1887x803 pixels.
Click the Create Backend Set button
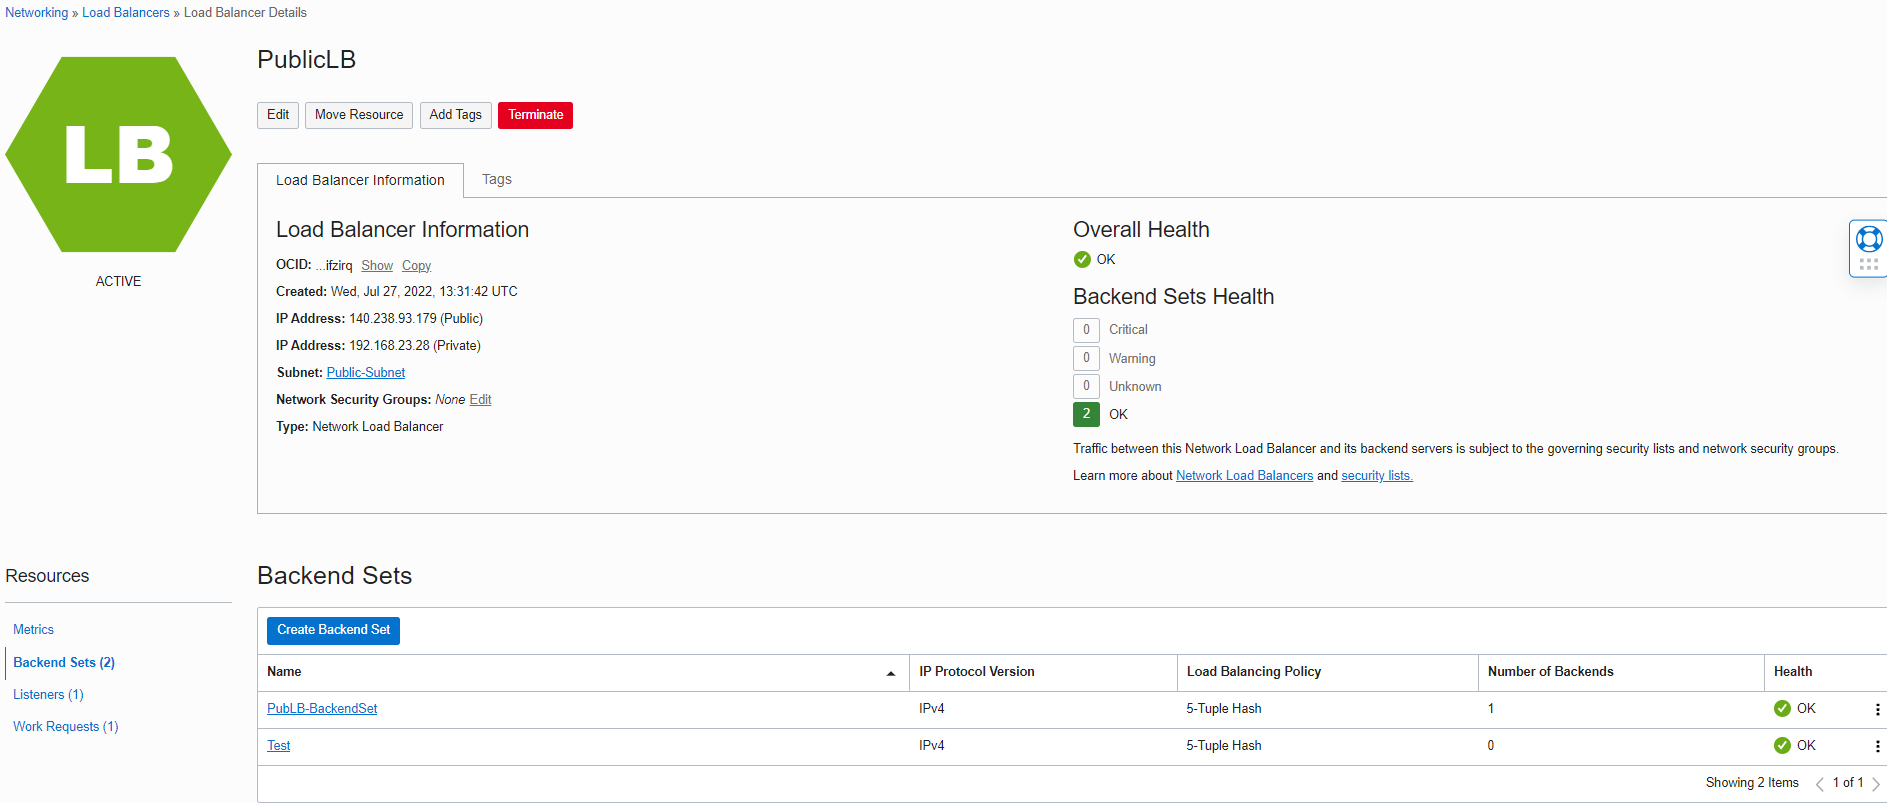point(333,630)
